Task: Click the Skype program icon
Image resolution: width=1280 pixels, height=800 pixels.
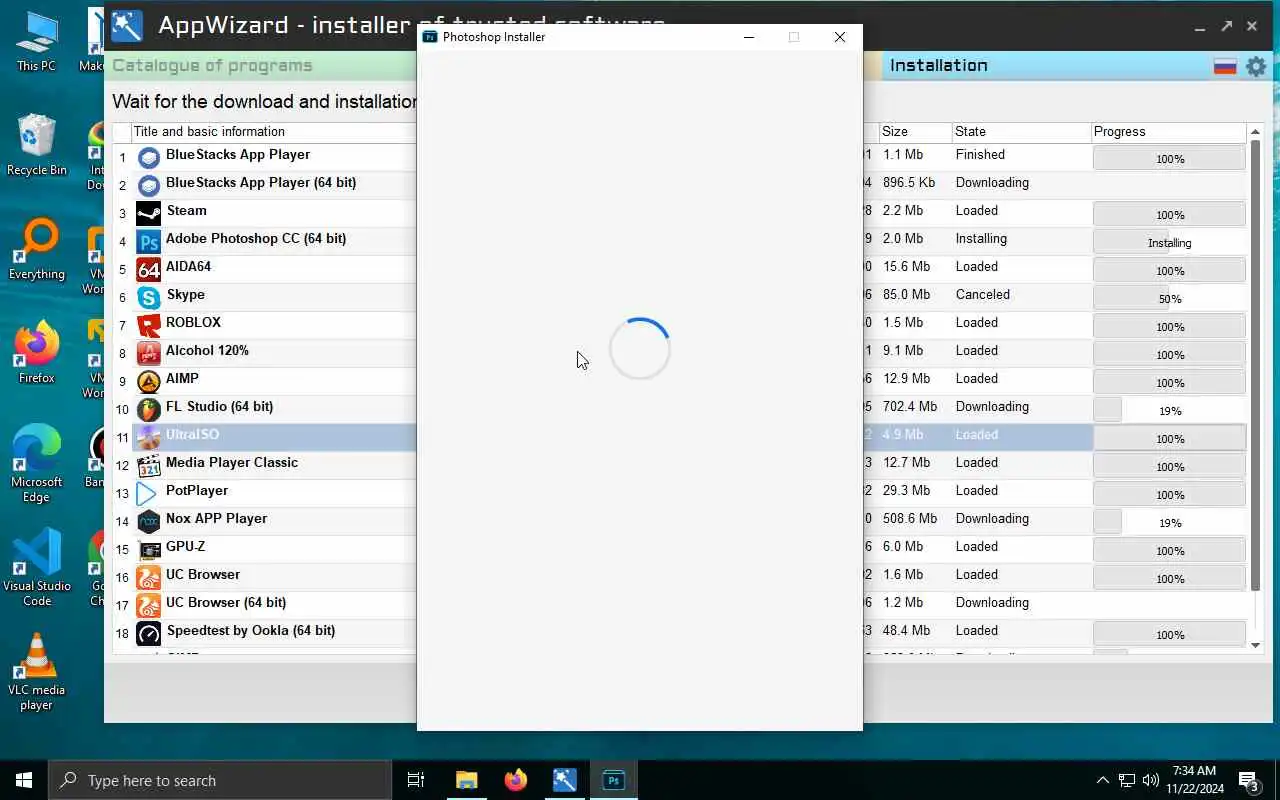Action: pyautogui.click(x=148, y=298)
